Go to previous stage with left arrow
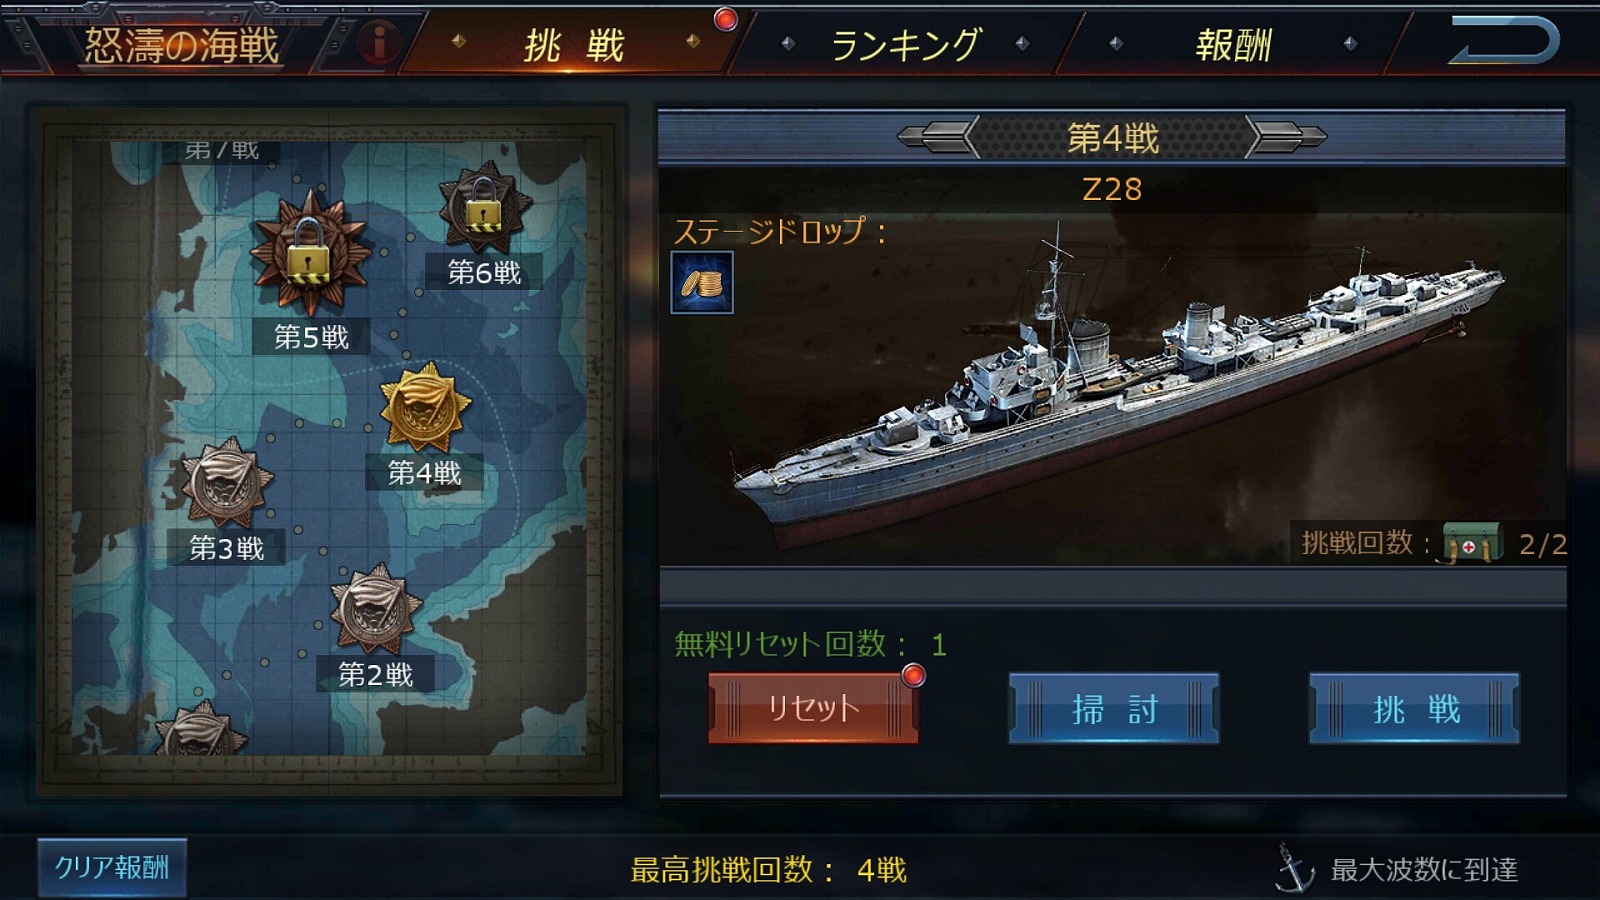This screenshot has height=900, width=1600. coord(937,136)
